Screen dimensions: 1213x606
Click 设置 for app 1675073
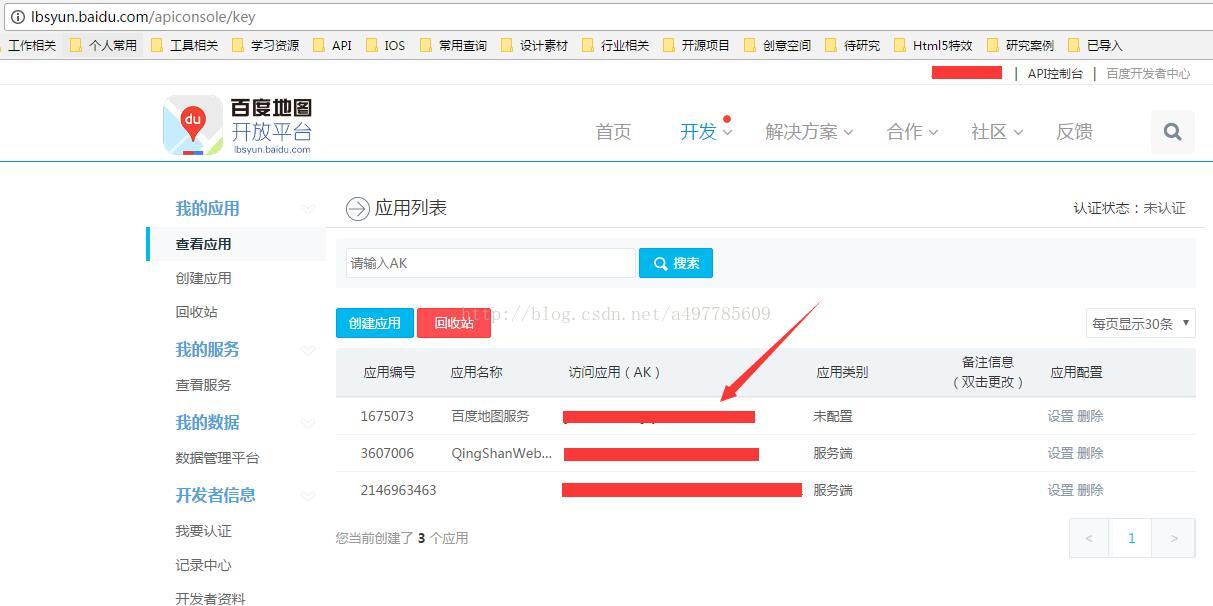[1060, 416]
